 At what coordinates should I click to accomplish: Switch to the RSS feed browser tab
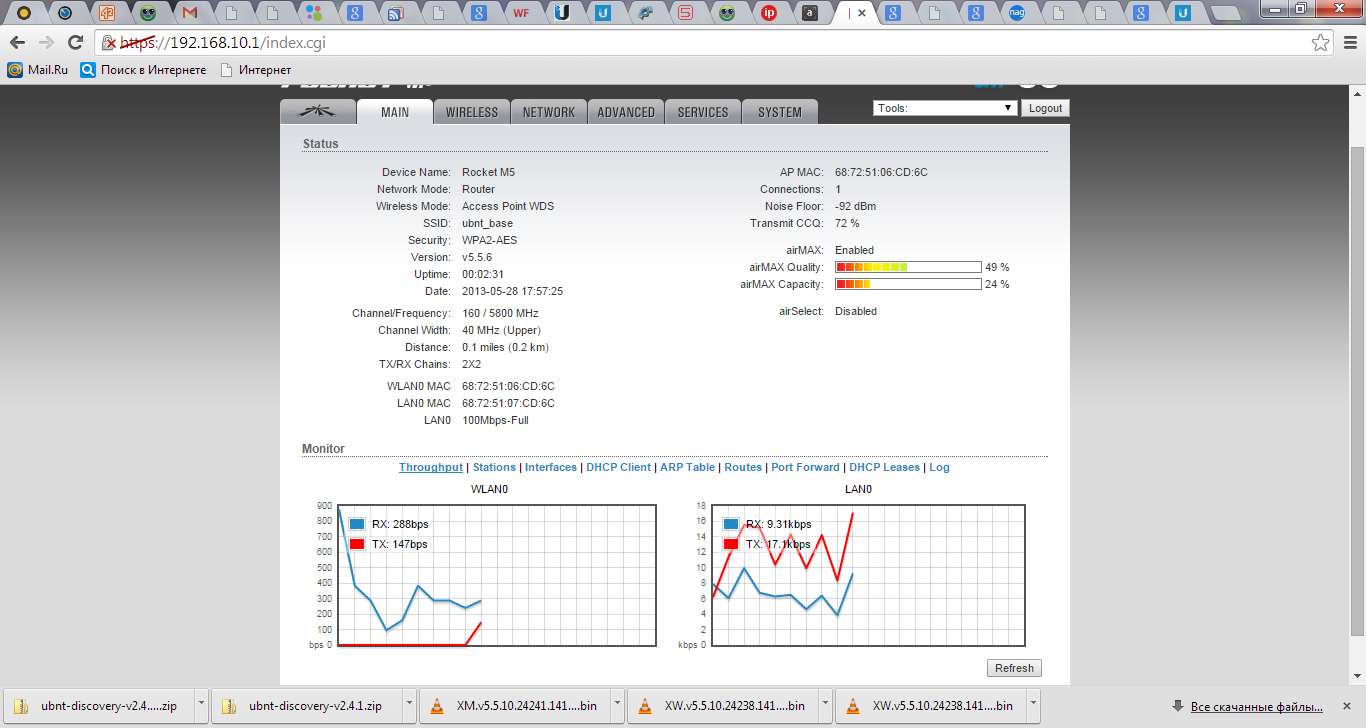396,13
